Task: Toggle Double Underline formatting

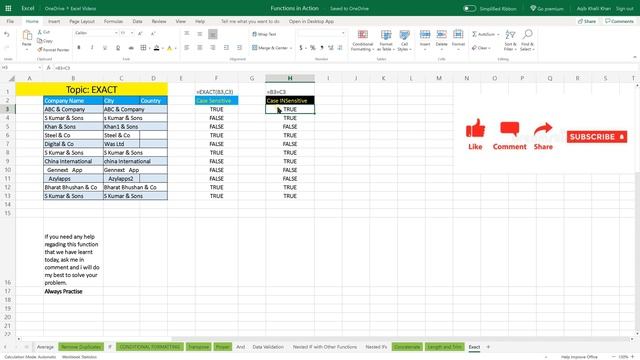Action: 118,48
